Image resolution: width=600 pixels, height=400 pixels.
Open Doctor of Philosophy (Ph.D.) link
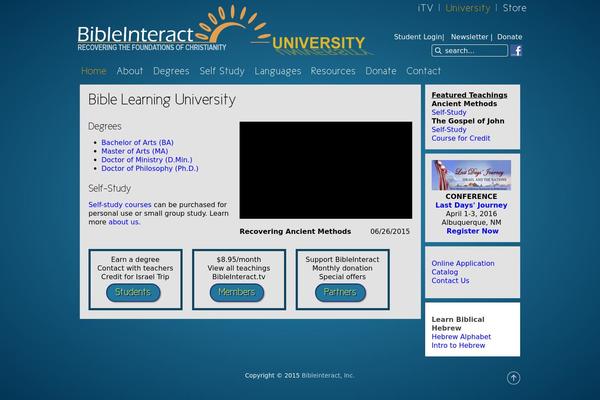[150, 168]
